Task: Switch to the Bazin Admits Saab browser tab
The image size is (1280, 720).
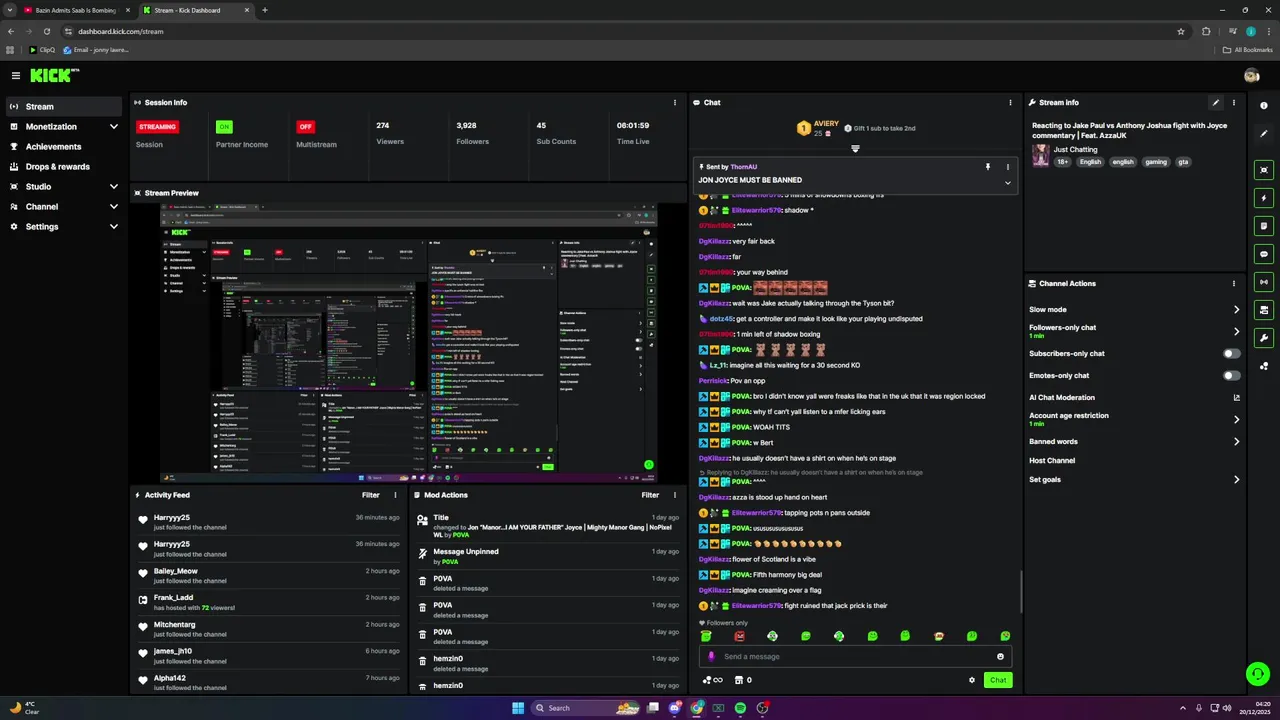Action: 76,10
